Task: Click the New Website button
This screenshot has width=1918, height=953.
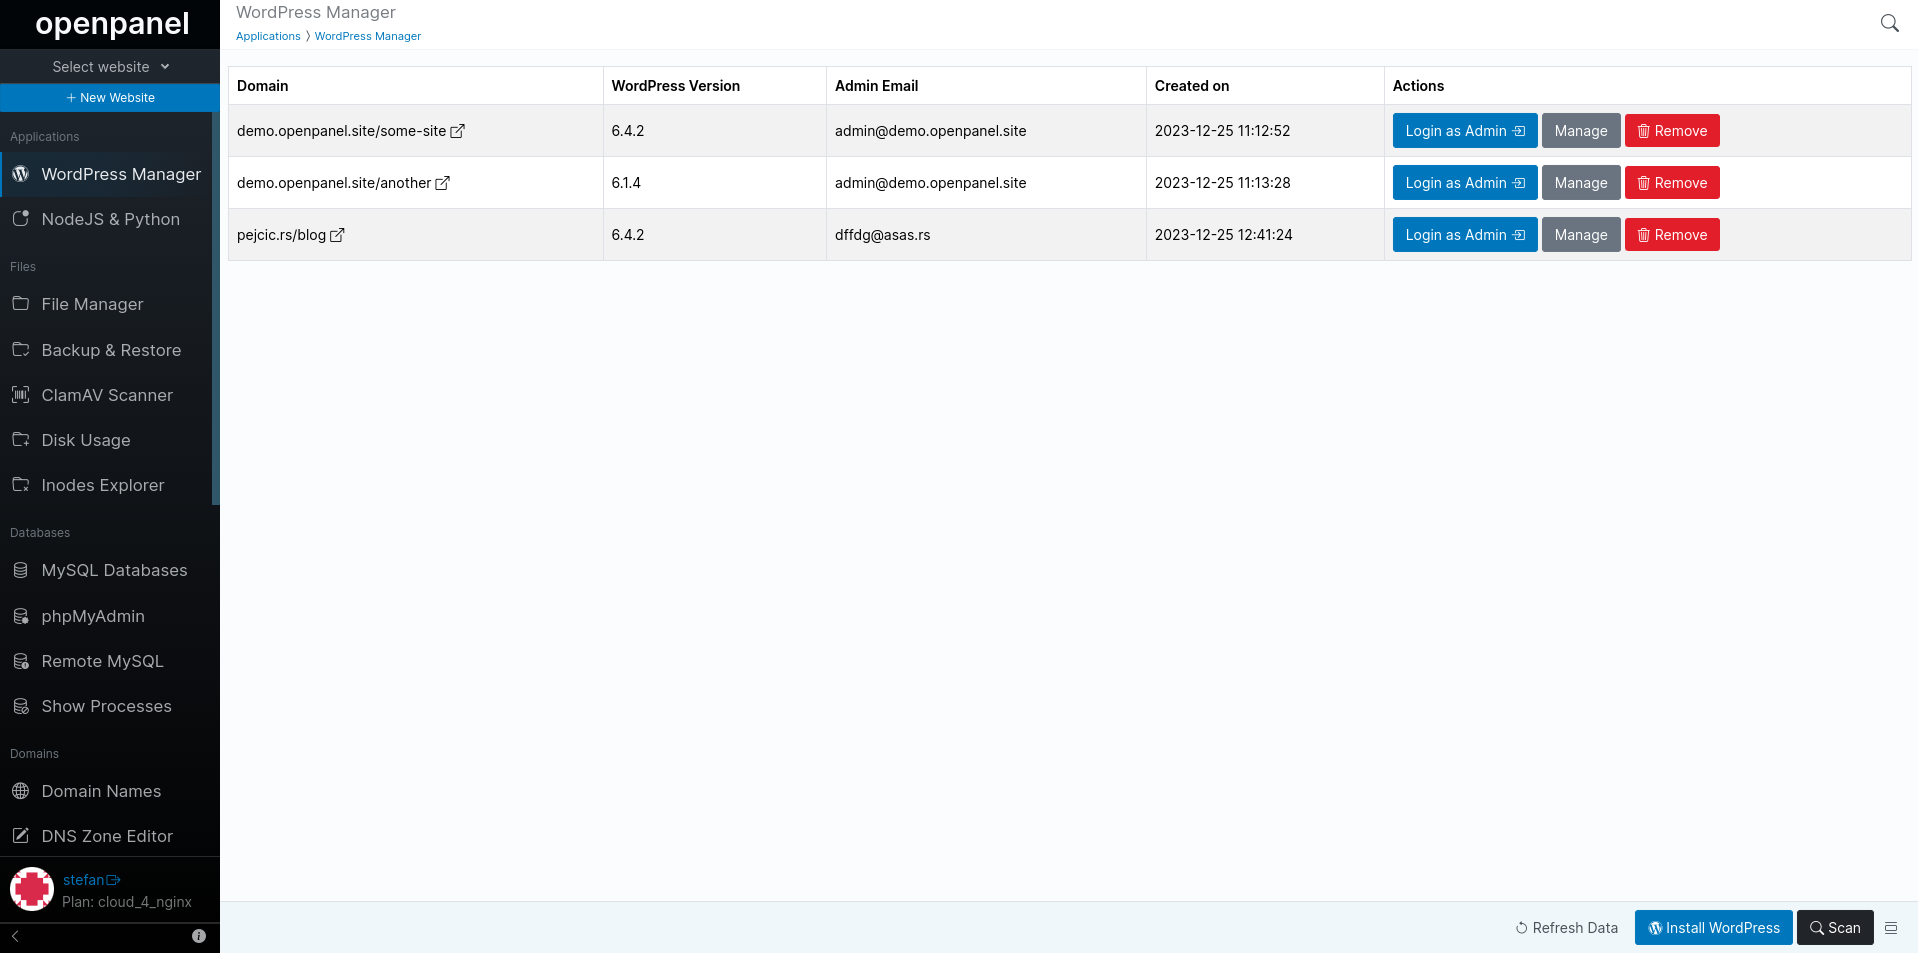Action: 110,98
